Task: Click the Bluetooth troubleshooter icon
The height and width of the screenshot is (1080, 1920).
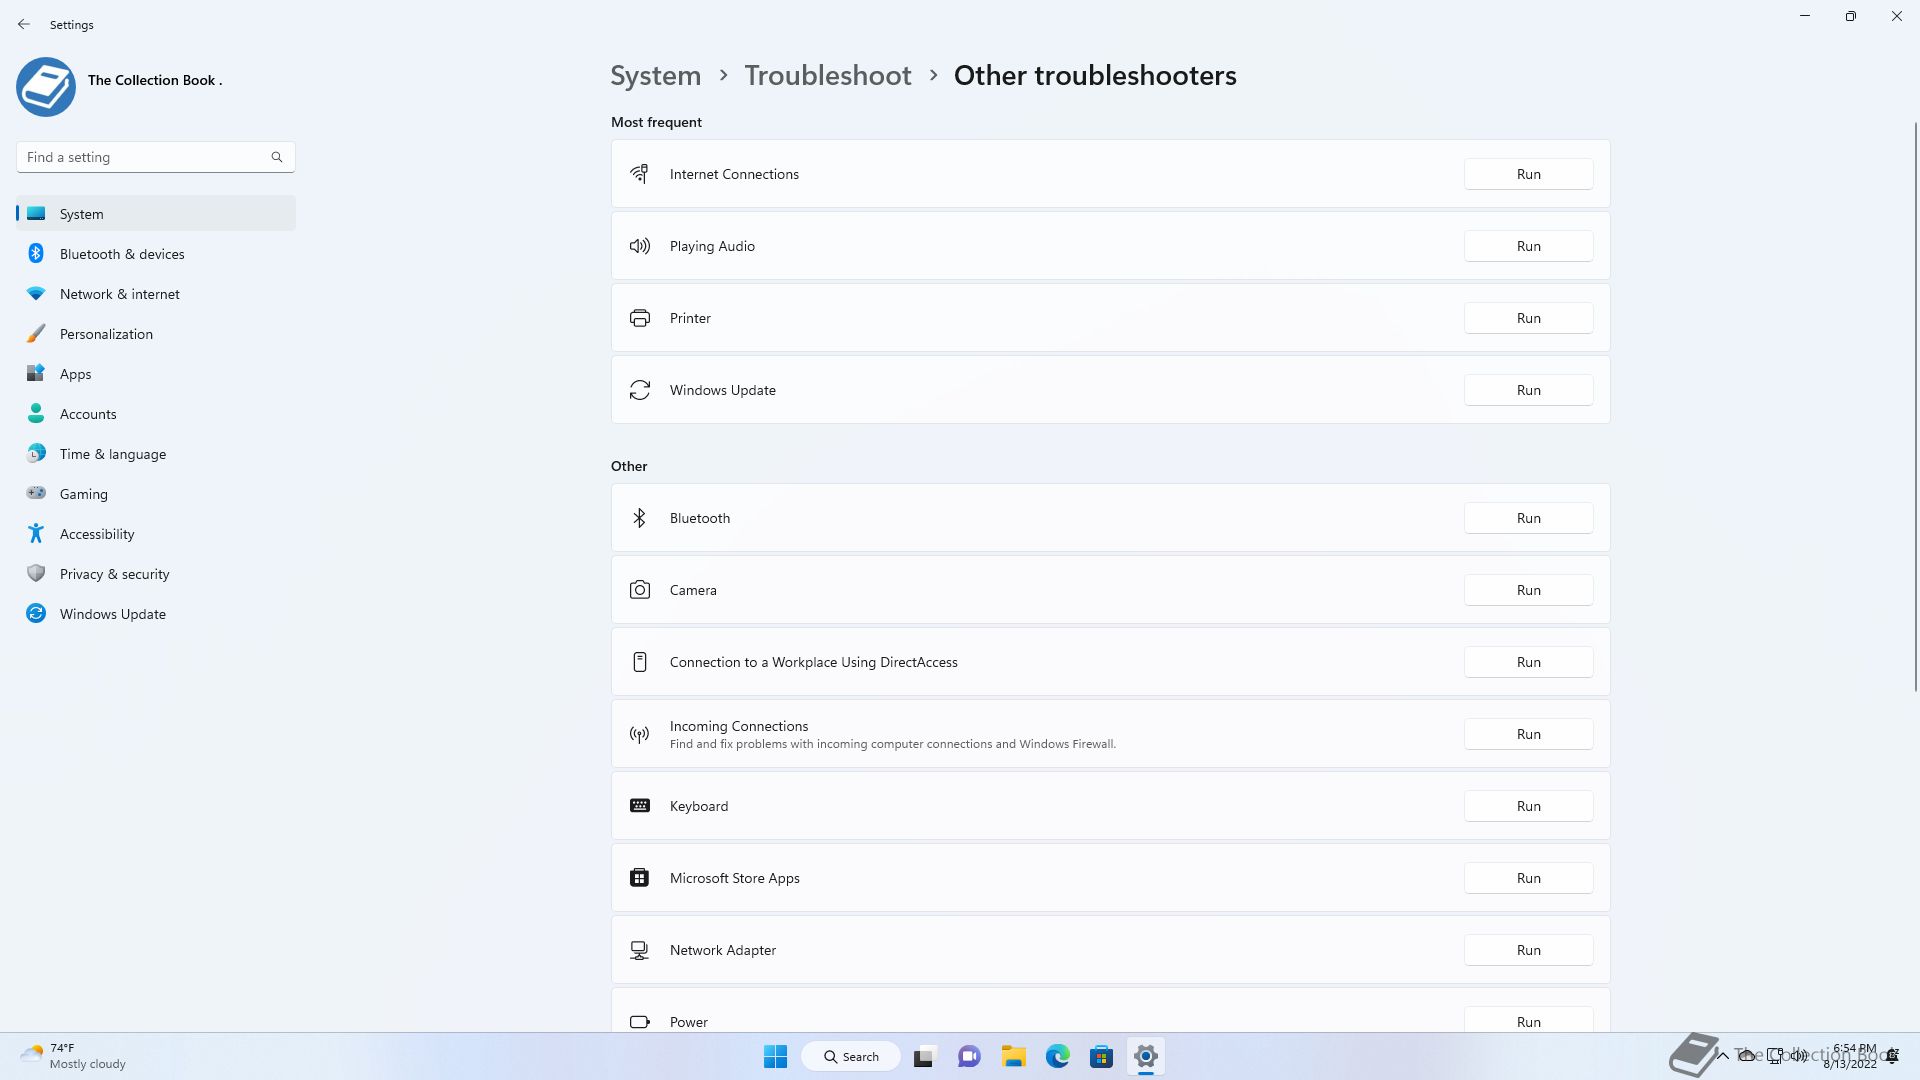Action: pyautogui.click(x=640, y=518)
